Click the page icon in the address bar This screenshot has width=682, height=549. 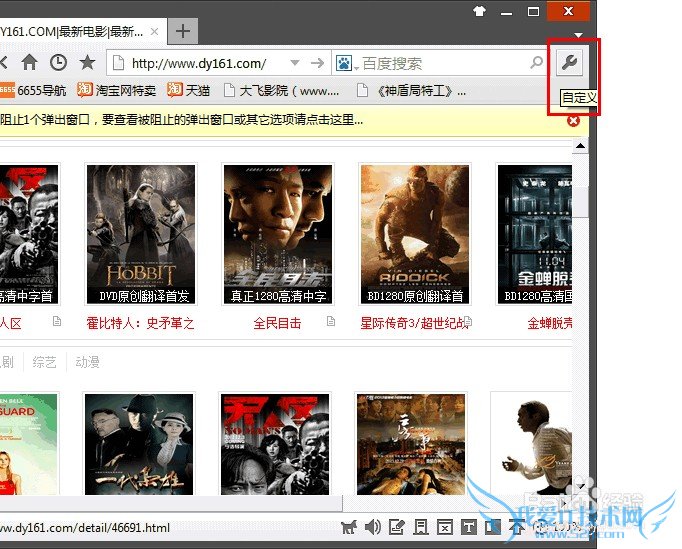tap(118, 63)
